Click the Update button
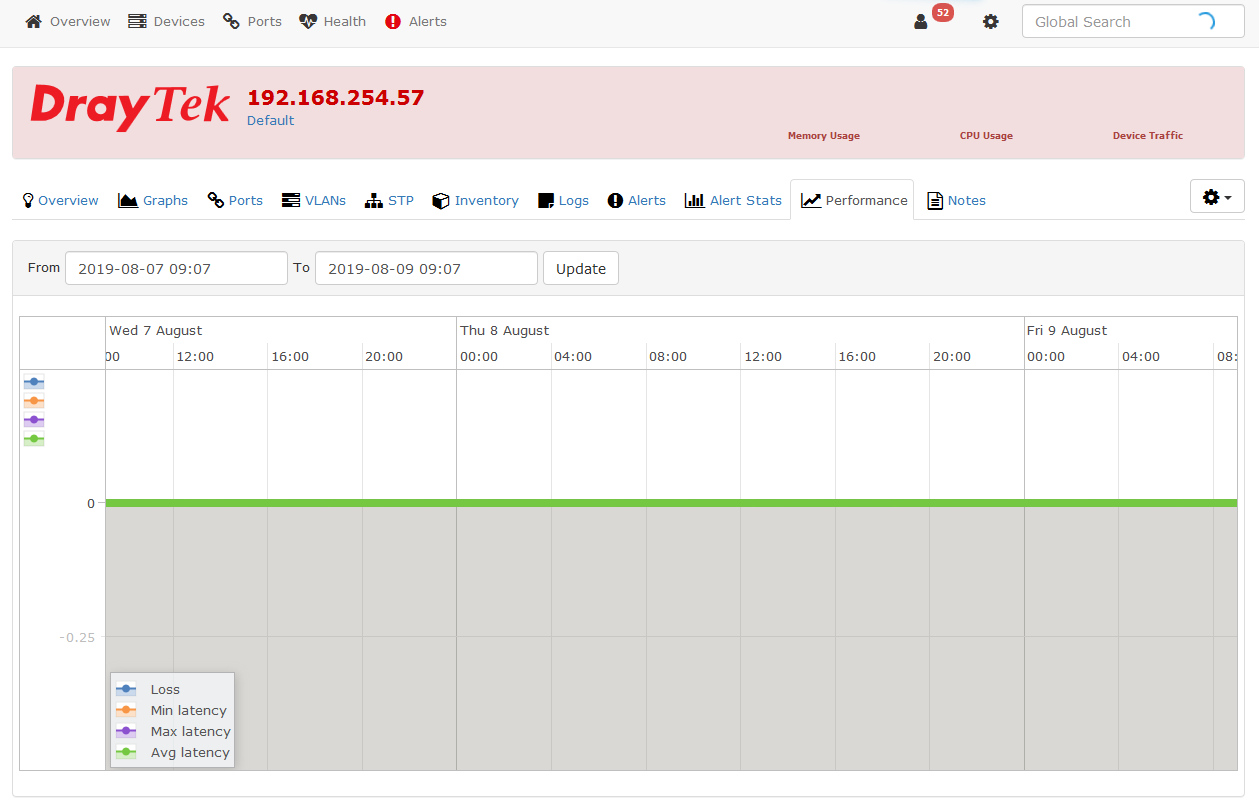The height and width of the screenshot is (809, 1259). pyautogui.click(x=580, y=268)
